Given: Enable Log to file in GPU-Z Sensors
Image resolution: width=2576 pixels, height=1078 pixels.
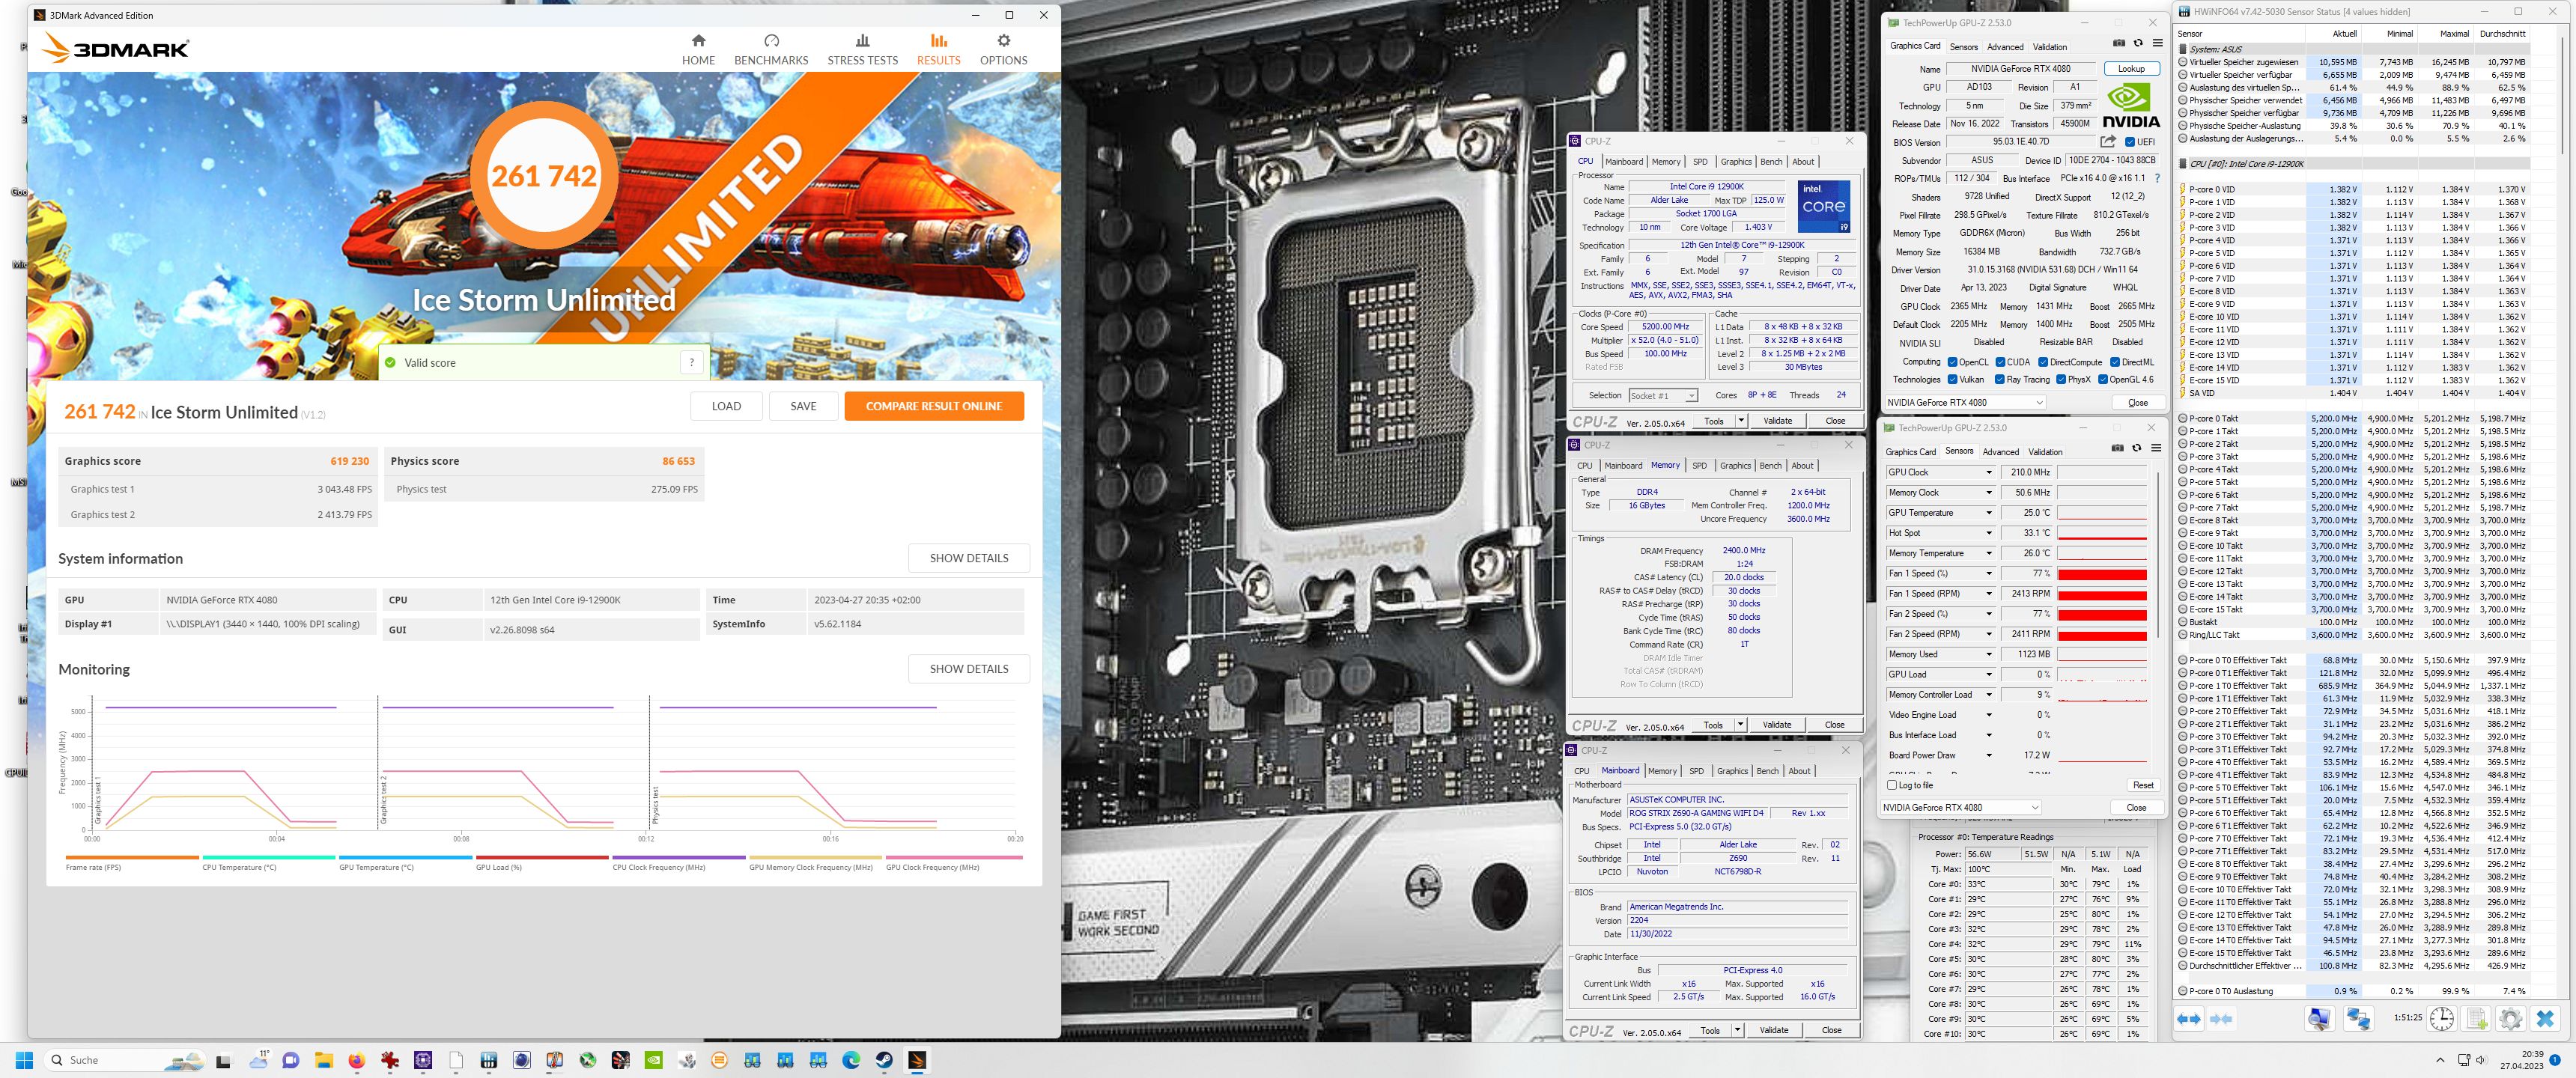Looking at the screenshot, I should 1891,785.
